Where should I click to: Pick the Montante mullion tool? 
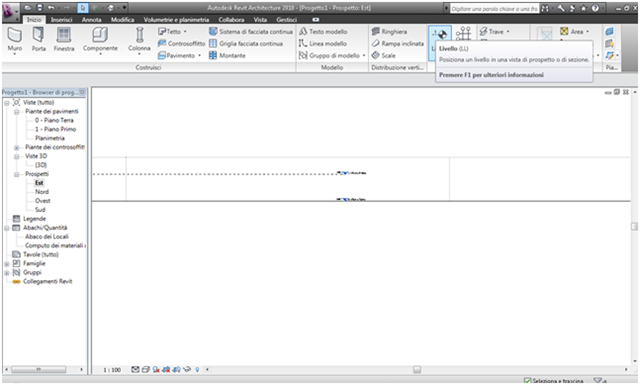[x=227, y=56]
